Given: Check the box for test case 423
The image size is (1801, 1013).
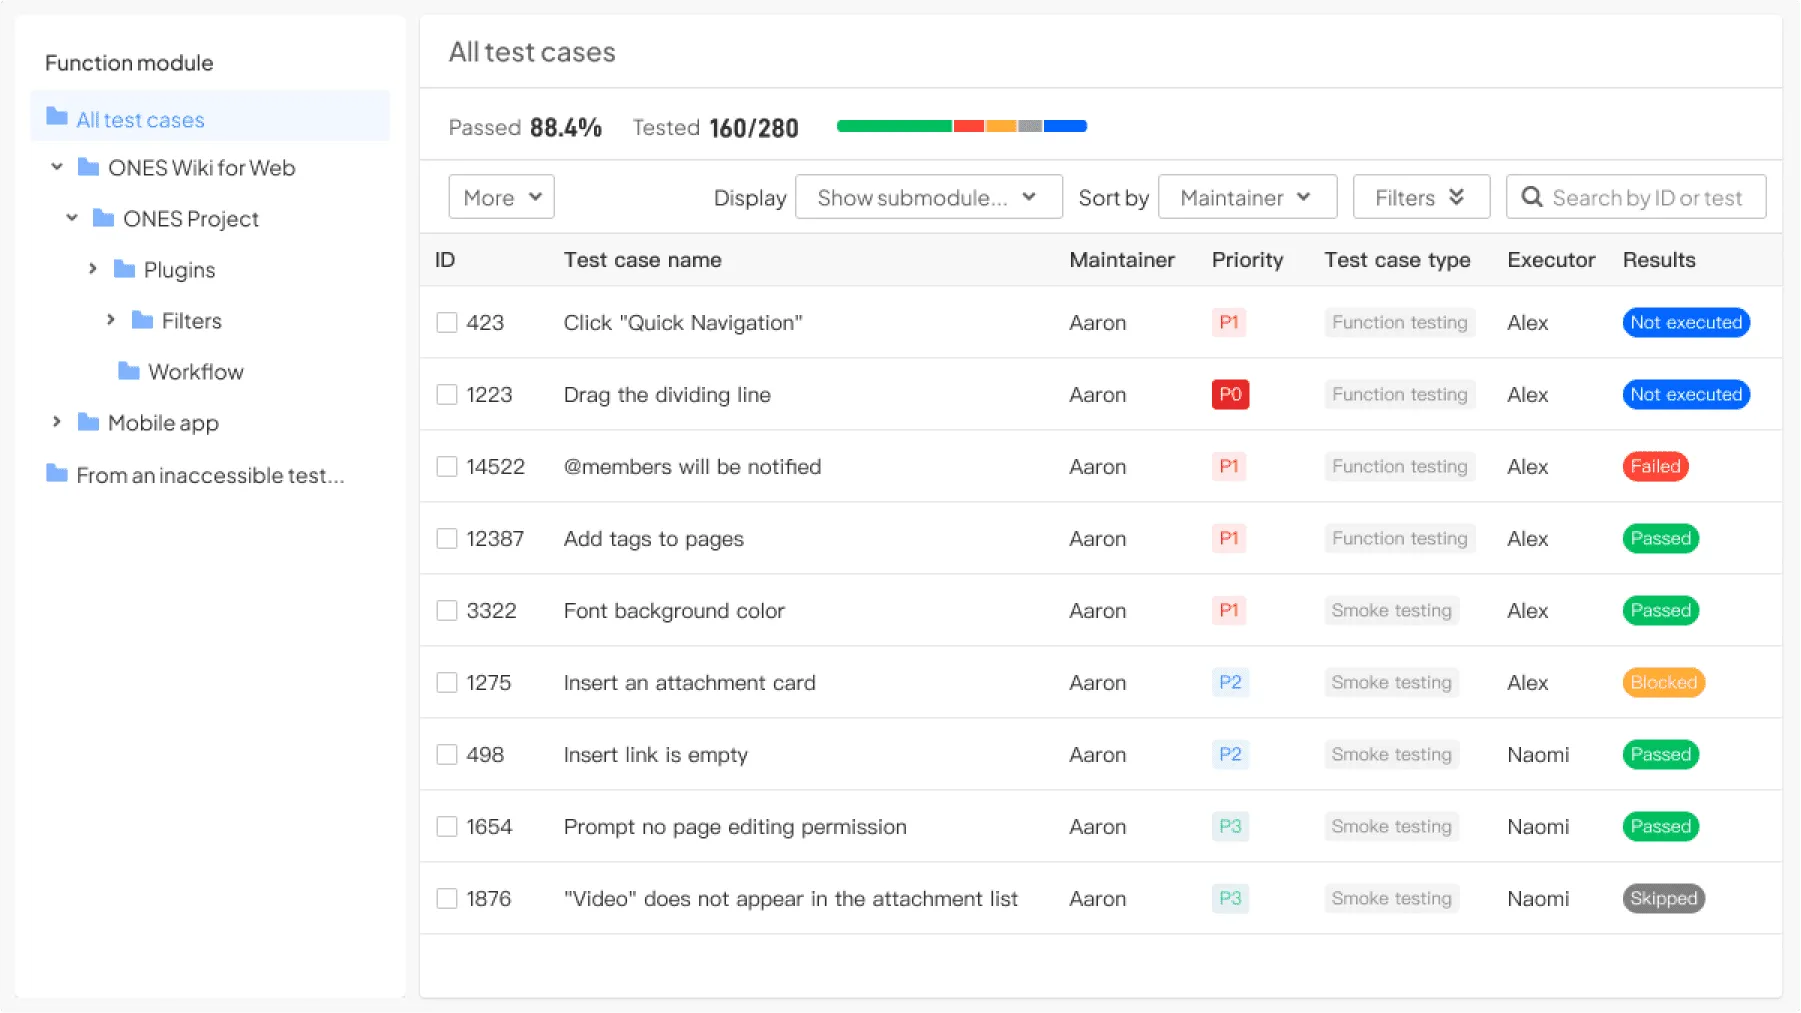Looking at the screenshot, I should point(447,322).
